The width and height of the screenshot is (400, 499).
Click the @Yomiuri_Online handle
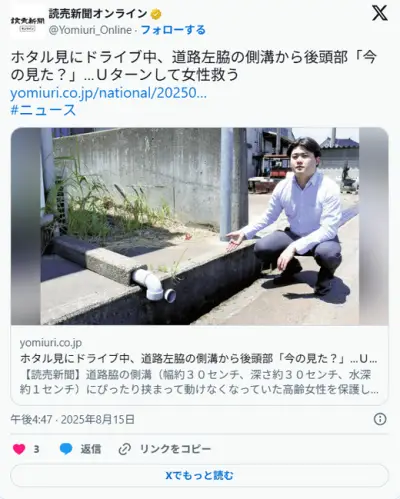click(x=90, y=30)
